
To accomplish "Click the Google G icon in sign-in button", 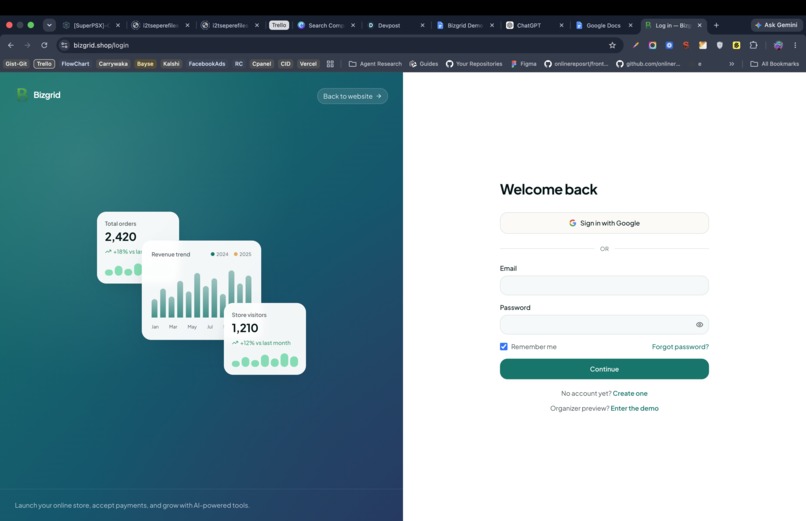I will pos(572,223).
